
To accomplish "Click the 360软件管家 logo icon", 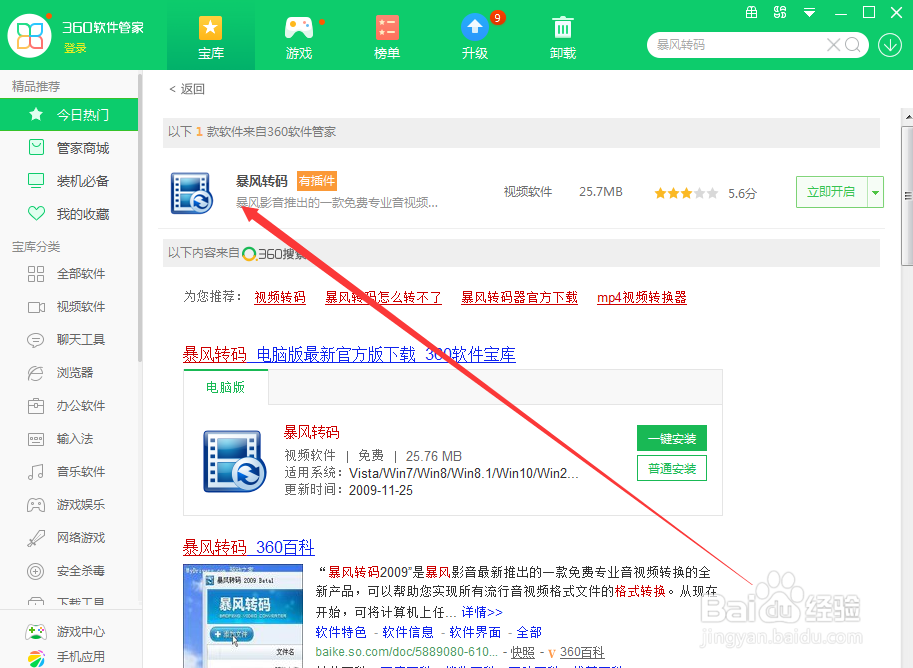I will pyautogui.click(x=30, y=36).
